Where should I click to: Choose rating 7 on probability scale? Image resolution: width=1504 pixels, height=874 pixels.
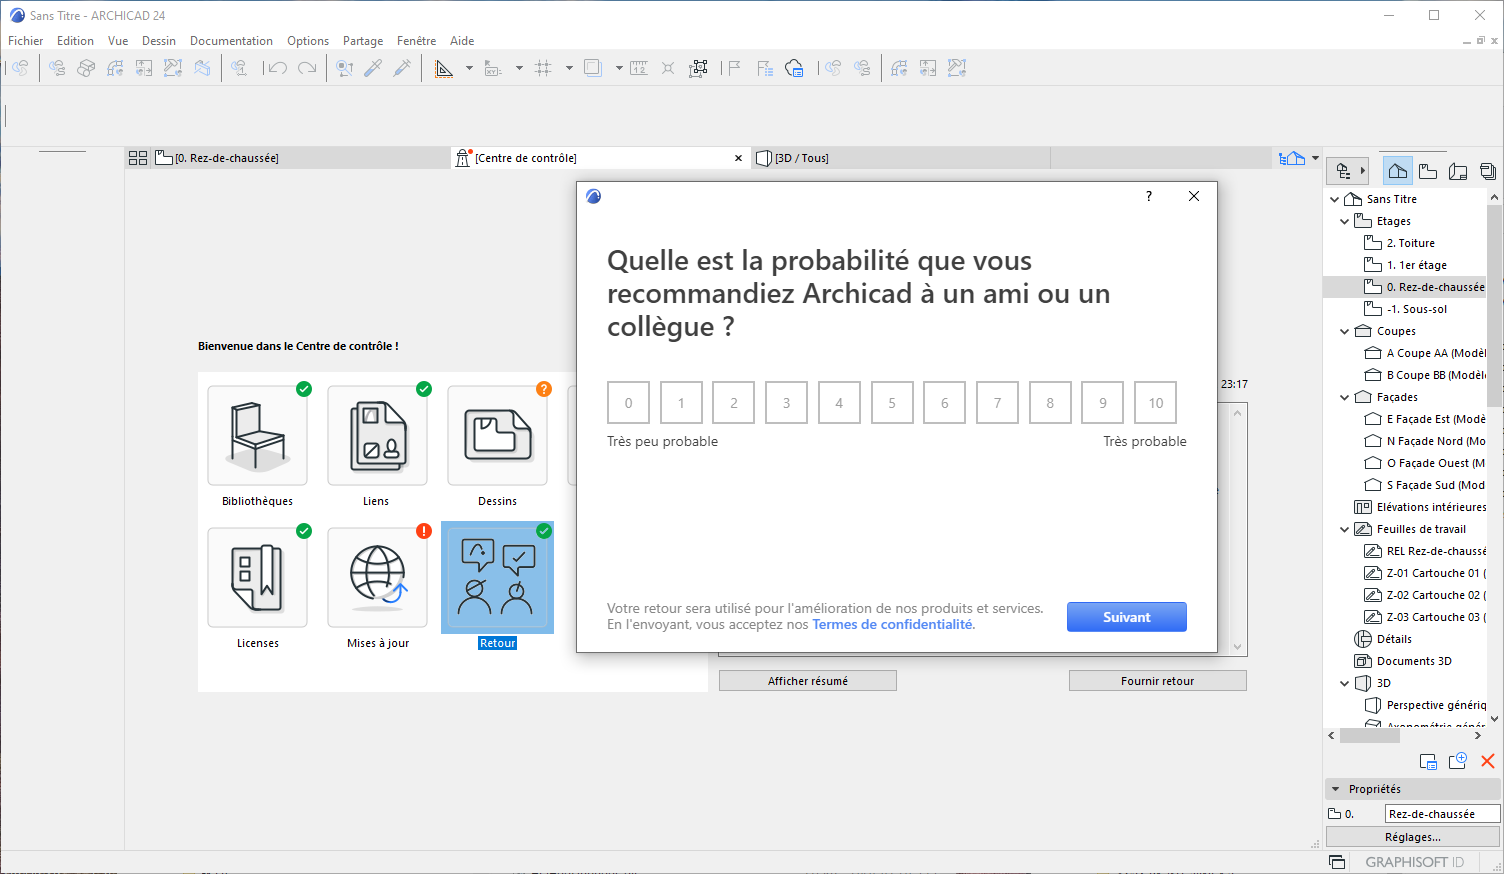coord(997,403)
